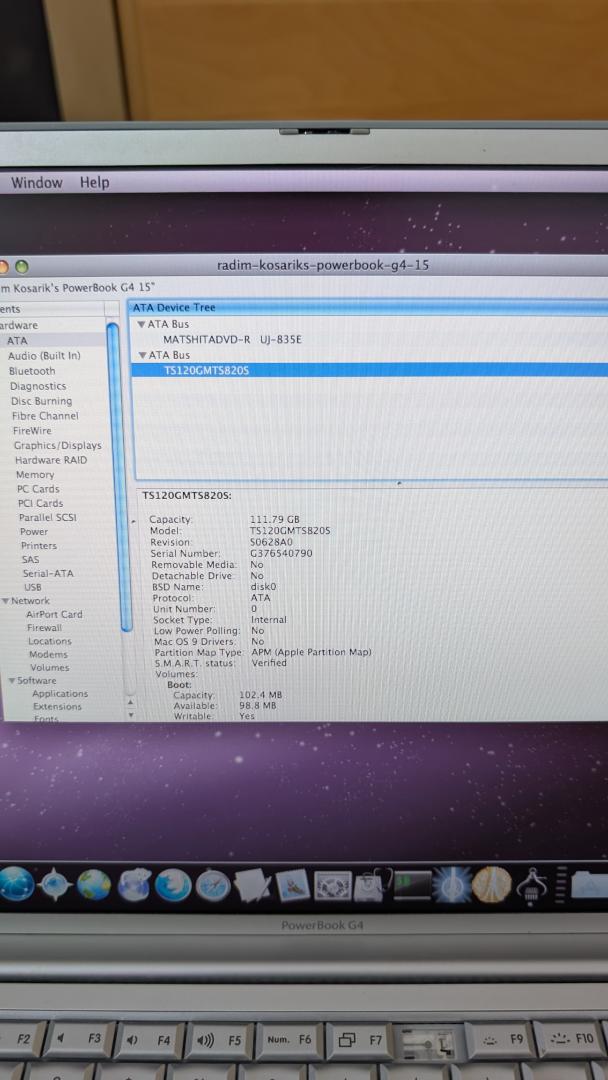Viewport: 608px width, 1080px height.
Task: Collapse the first ATA Bus entry
Action: [x=141, y=325]
